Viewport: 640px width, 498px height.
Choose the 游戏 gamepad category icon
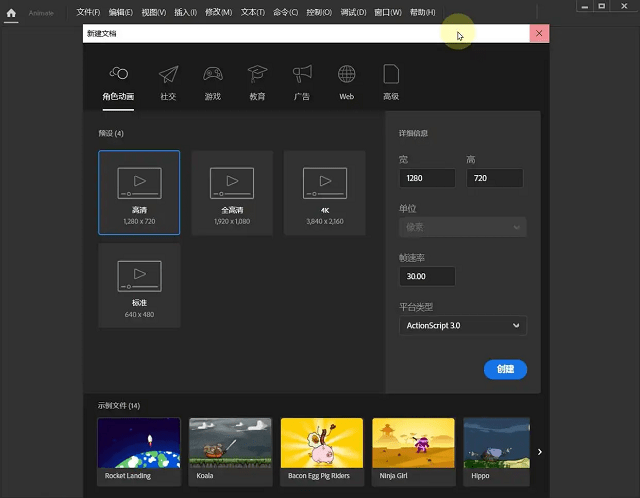pos(213,75)
